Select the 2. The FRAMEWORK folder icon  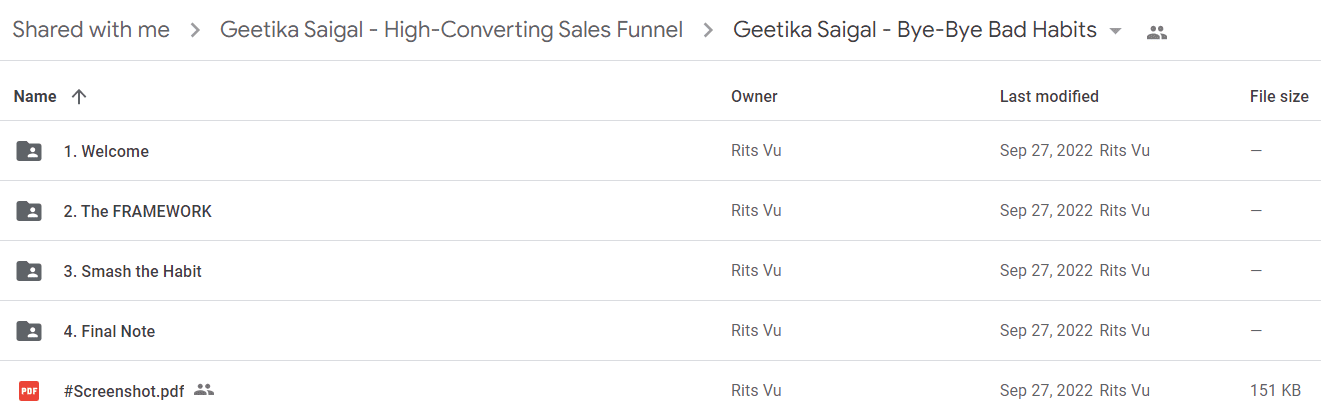pos(29,211)
